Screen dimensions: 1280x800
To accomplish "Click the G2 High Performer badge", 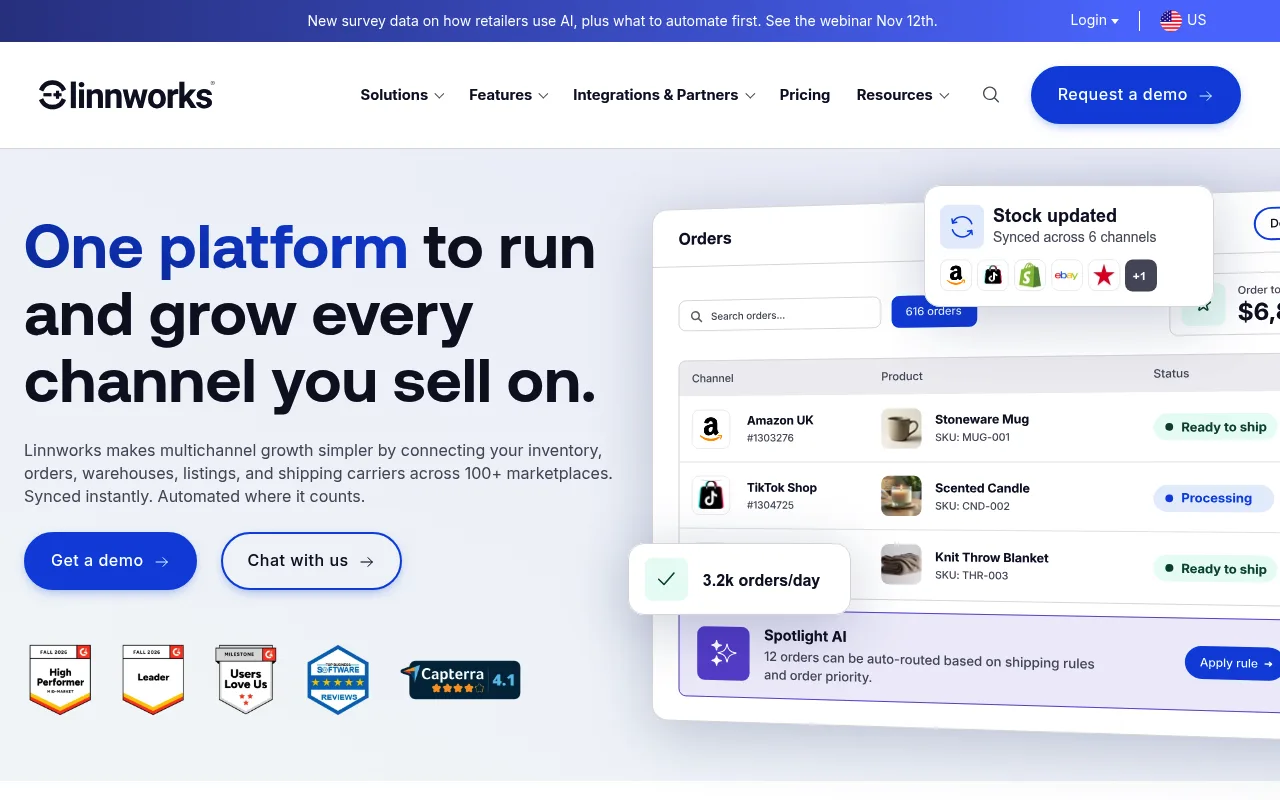I will [x=60, y=679].
